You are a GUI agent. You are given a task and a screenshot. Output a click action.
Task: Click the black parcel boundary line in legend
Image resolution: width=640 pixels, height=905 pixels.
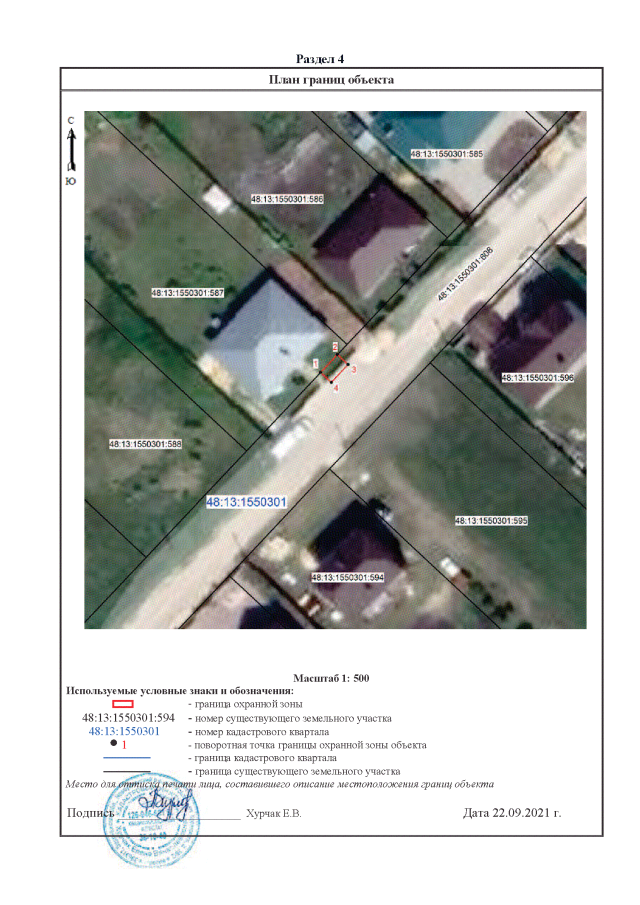point(126,771)
